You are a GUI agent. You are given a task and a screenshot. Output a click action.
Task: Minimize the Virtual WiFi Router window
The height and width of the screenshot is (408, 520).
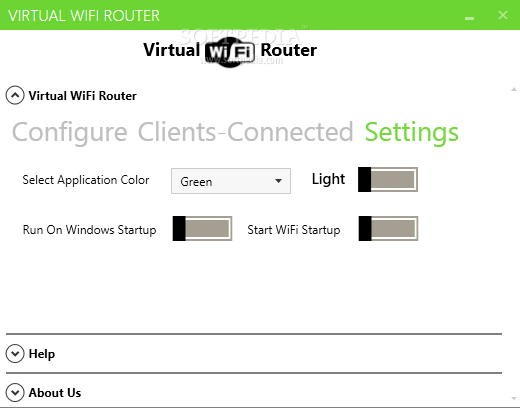pyautogui.click(x=469, y=18)
